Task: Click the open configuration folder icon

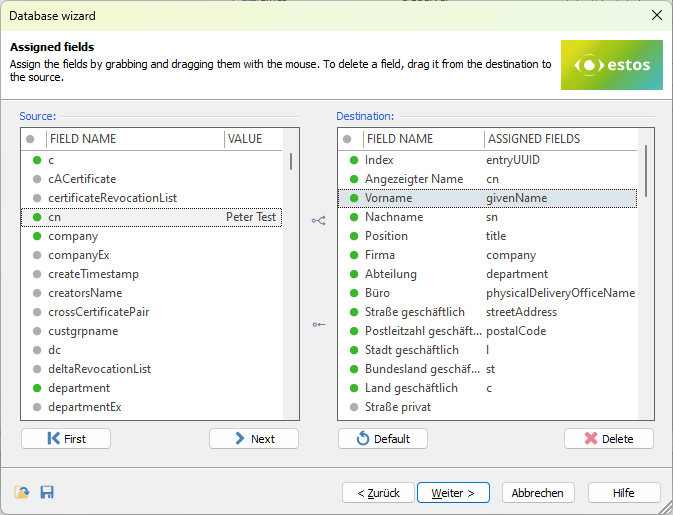Action: (x=22, y=492)
